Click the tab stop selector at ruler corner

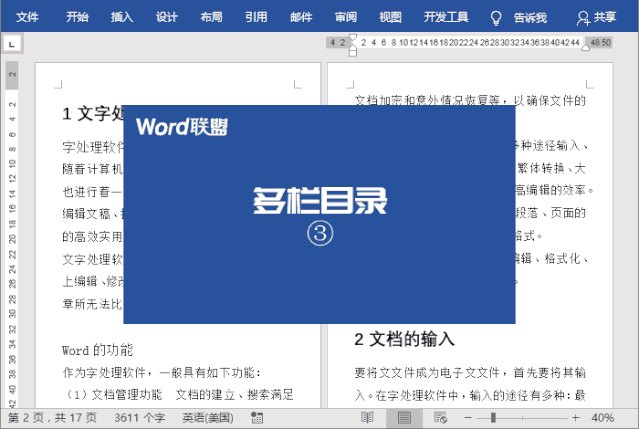[x=12, y=44]
